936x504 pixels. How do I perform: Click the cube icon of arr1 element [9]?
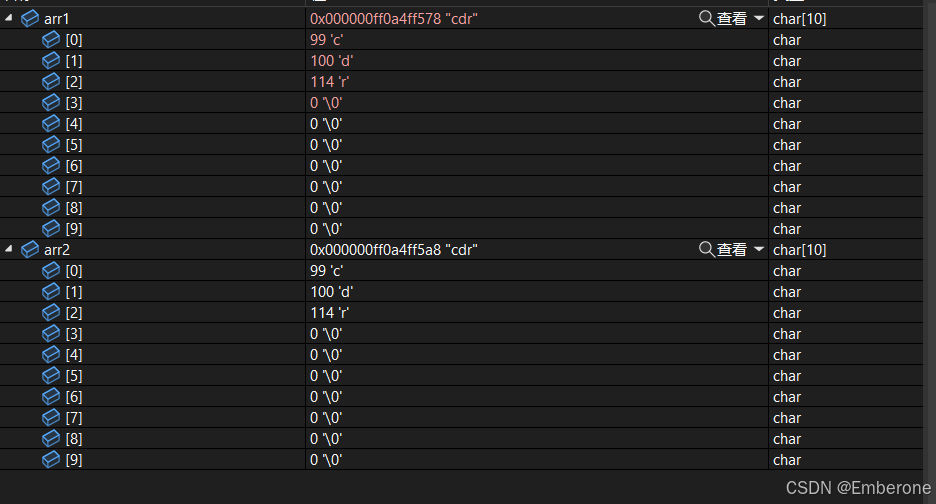(51, 228)
